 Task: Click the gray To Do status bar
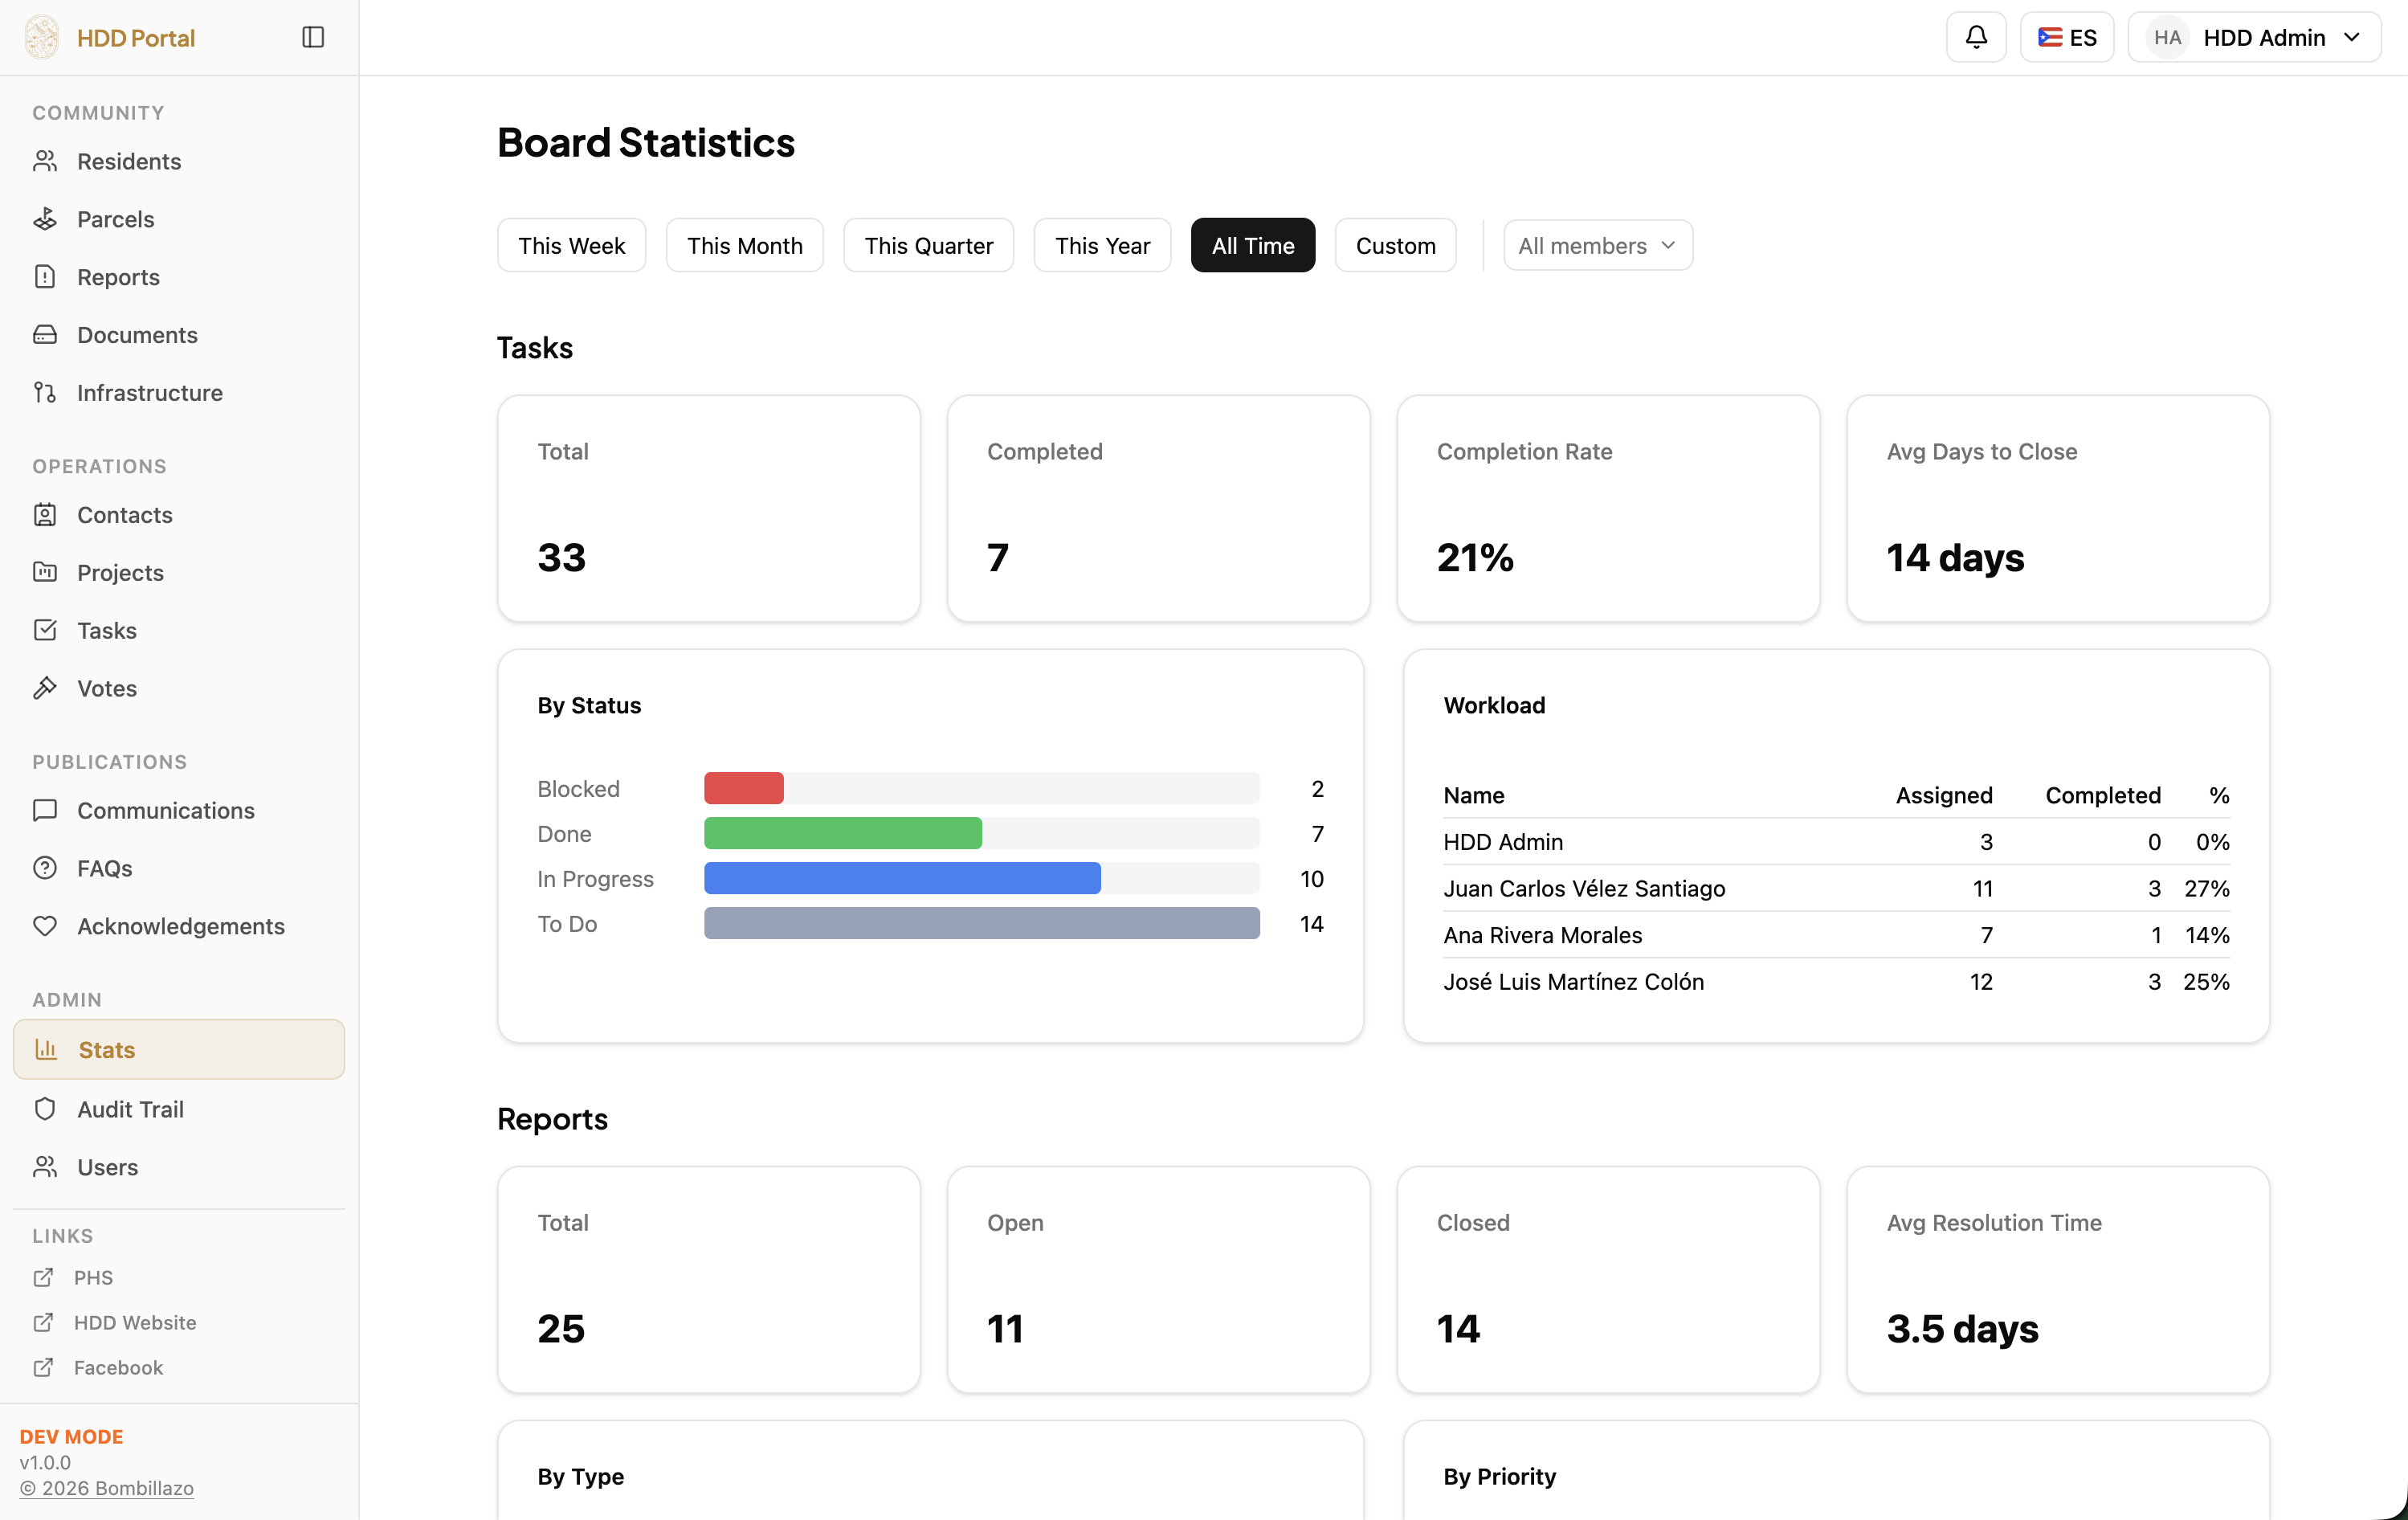coord(982,924)
